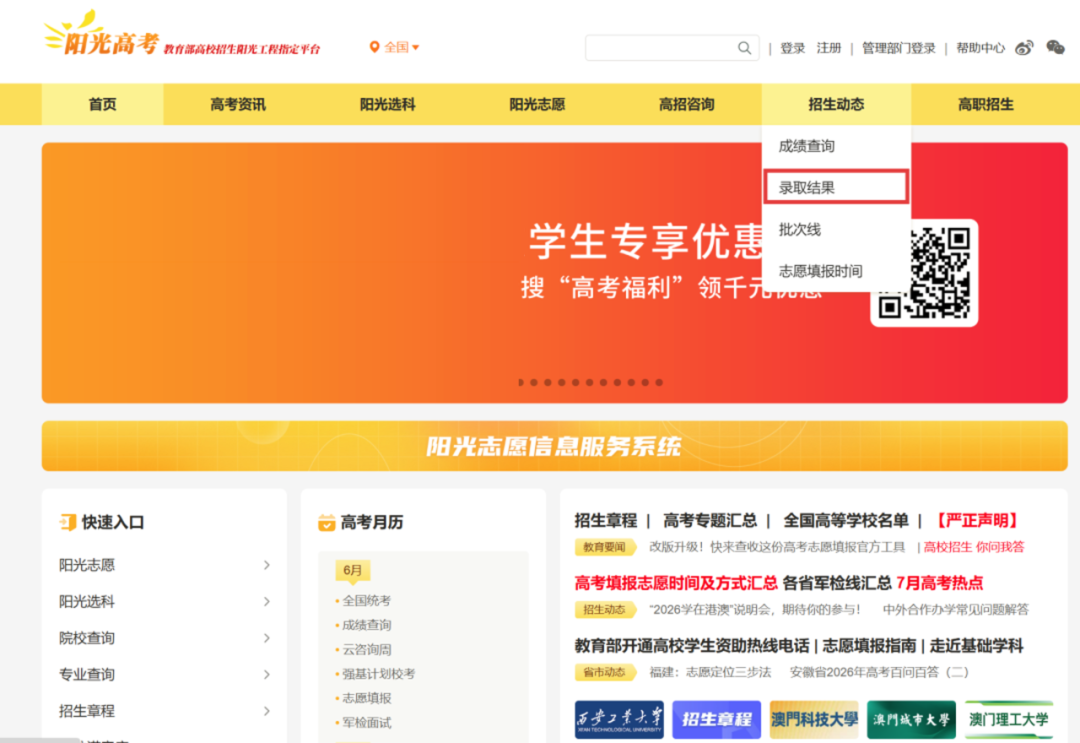Click 志愿填报 calendar entry
This screenshot has width=1080, height=743.
(366, 698)
